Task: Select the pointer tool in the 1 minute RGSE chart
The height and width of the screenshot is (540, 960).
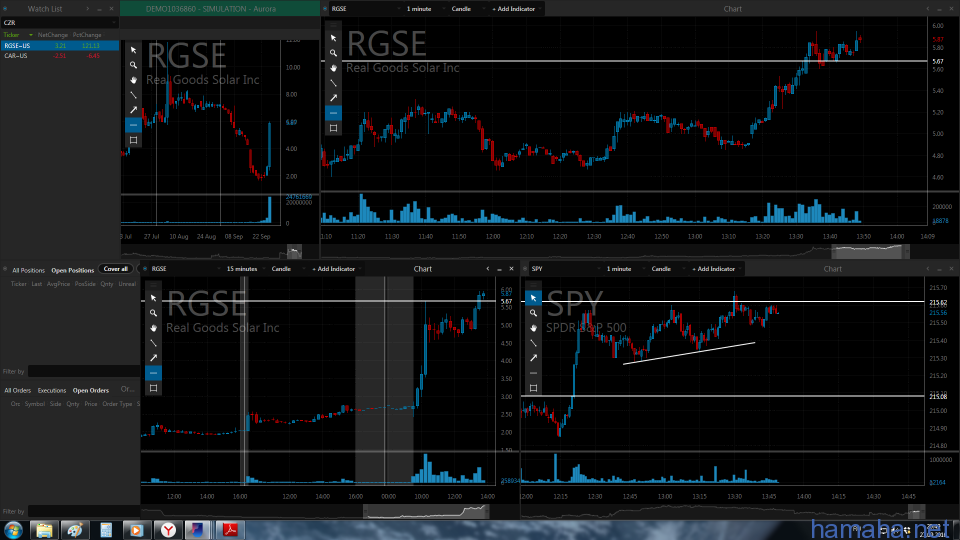Action: pos(333,38)
